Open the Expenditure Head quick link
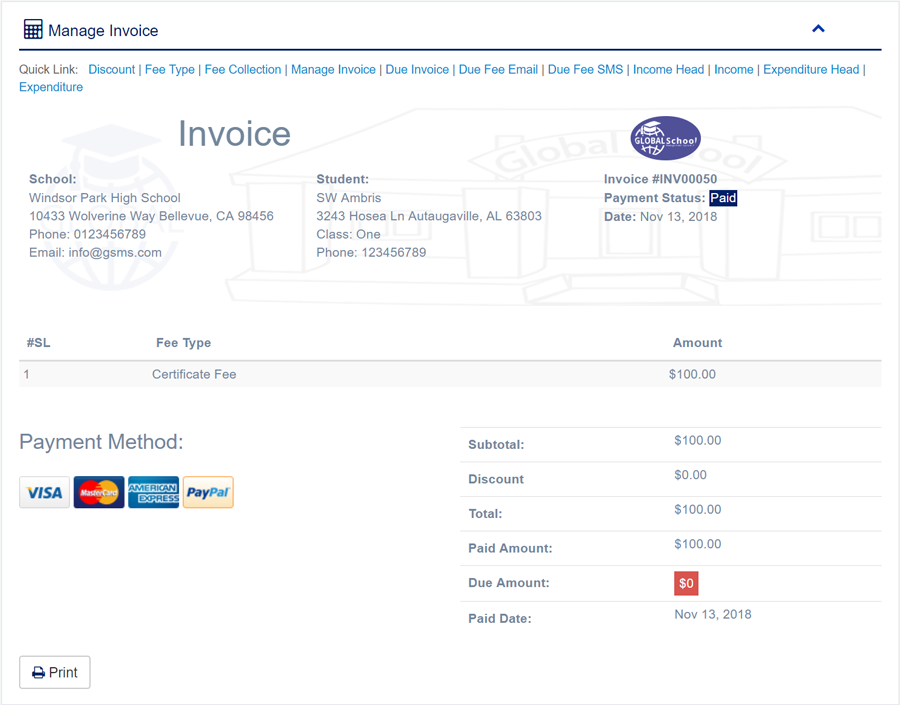The width and height of the screenshot is (900, 705). coord(810,69)
